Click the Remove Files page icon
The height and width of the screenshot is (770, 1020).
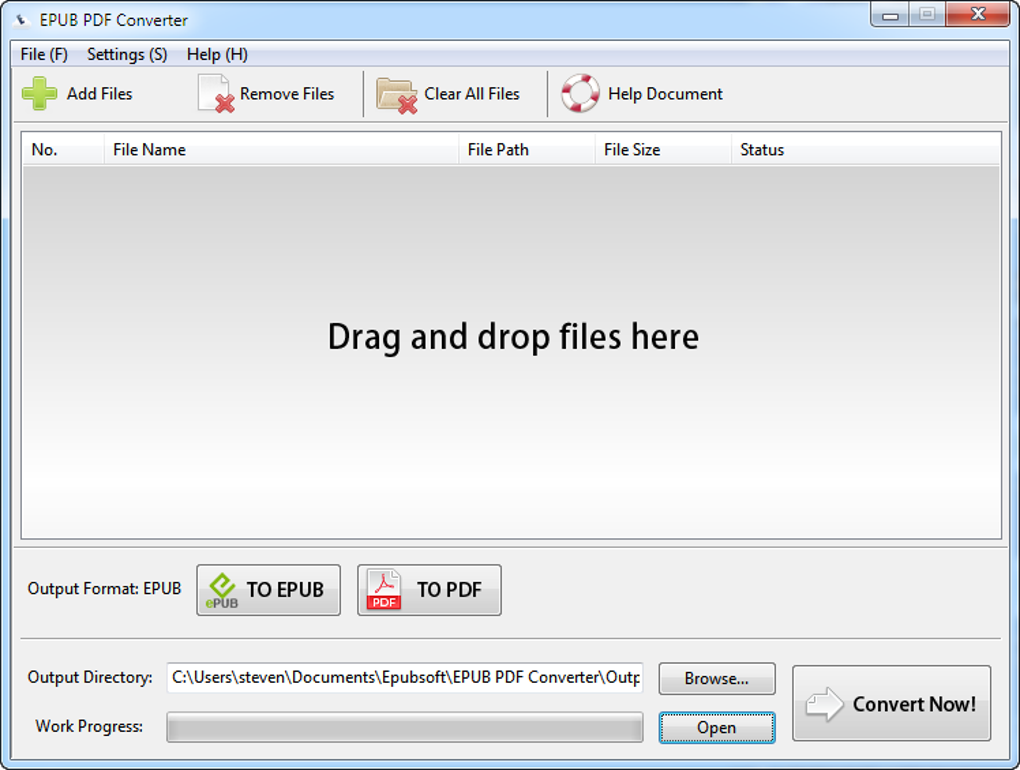tap(217, 94)
